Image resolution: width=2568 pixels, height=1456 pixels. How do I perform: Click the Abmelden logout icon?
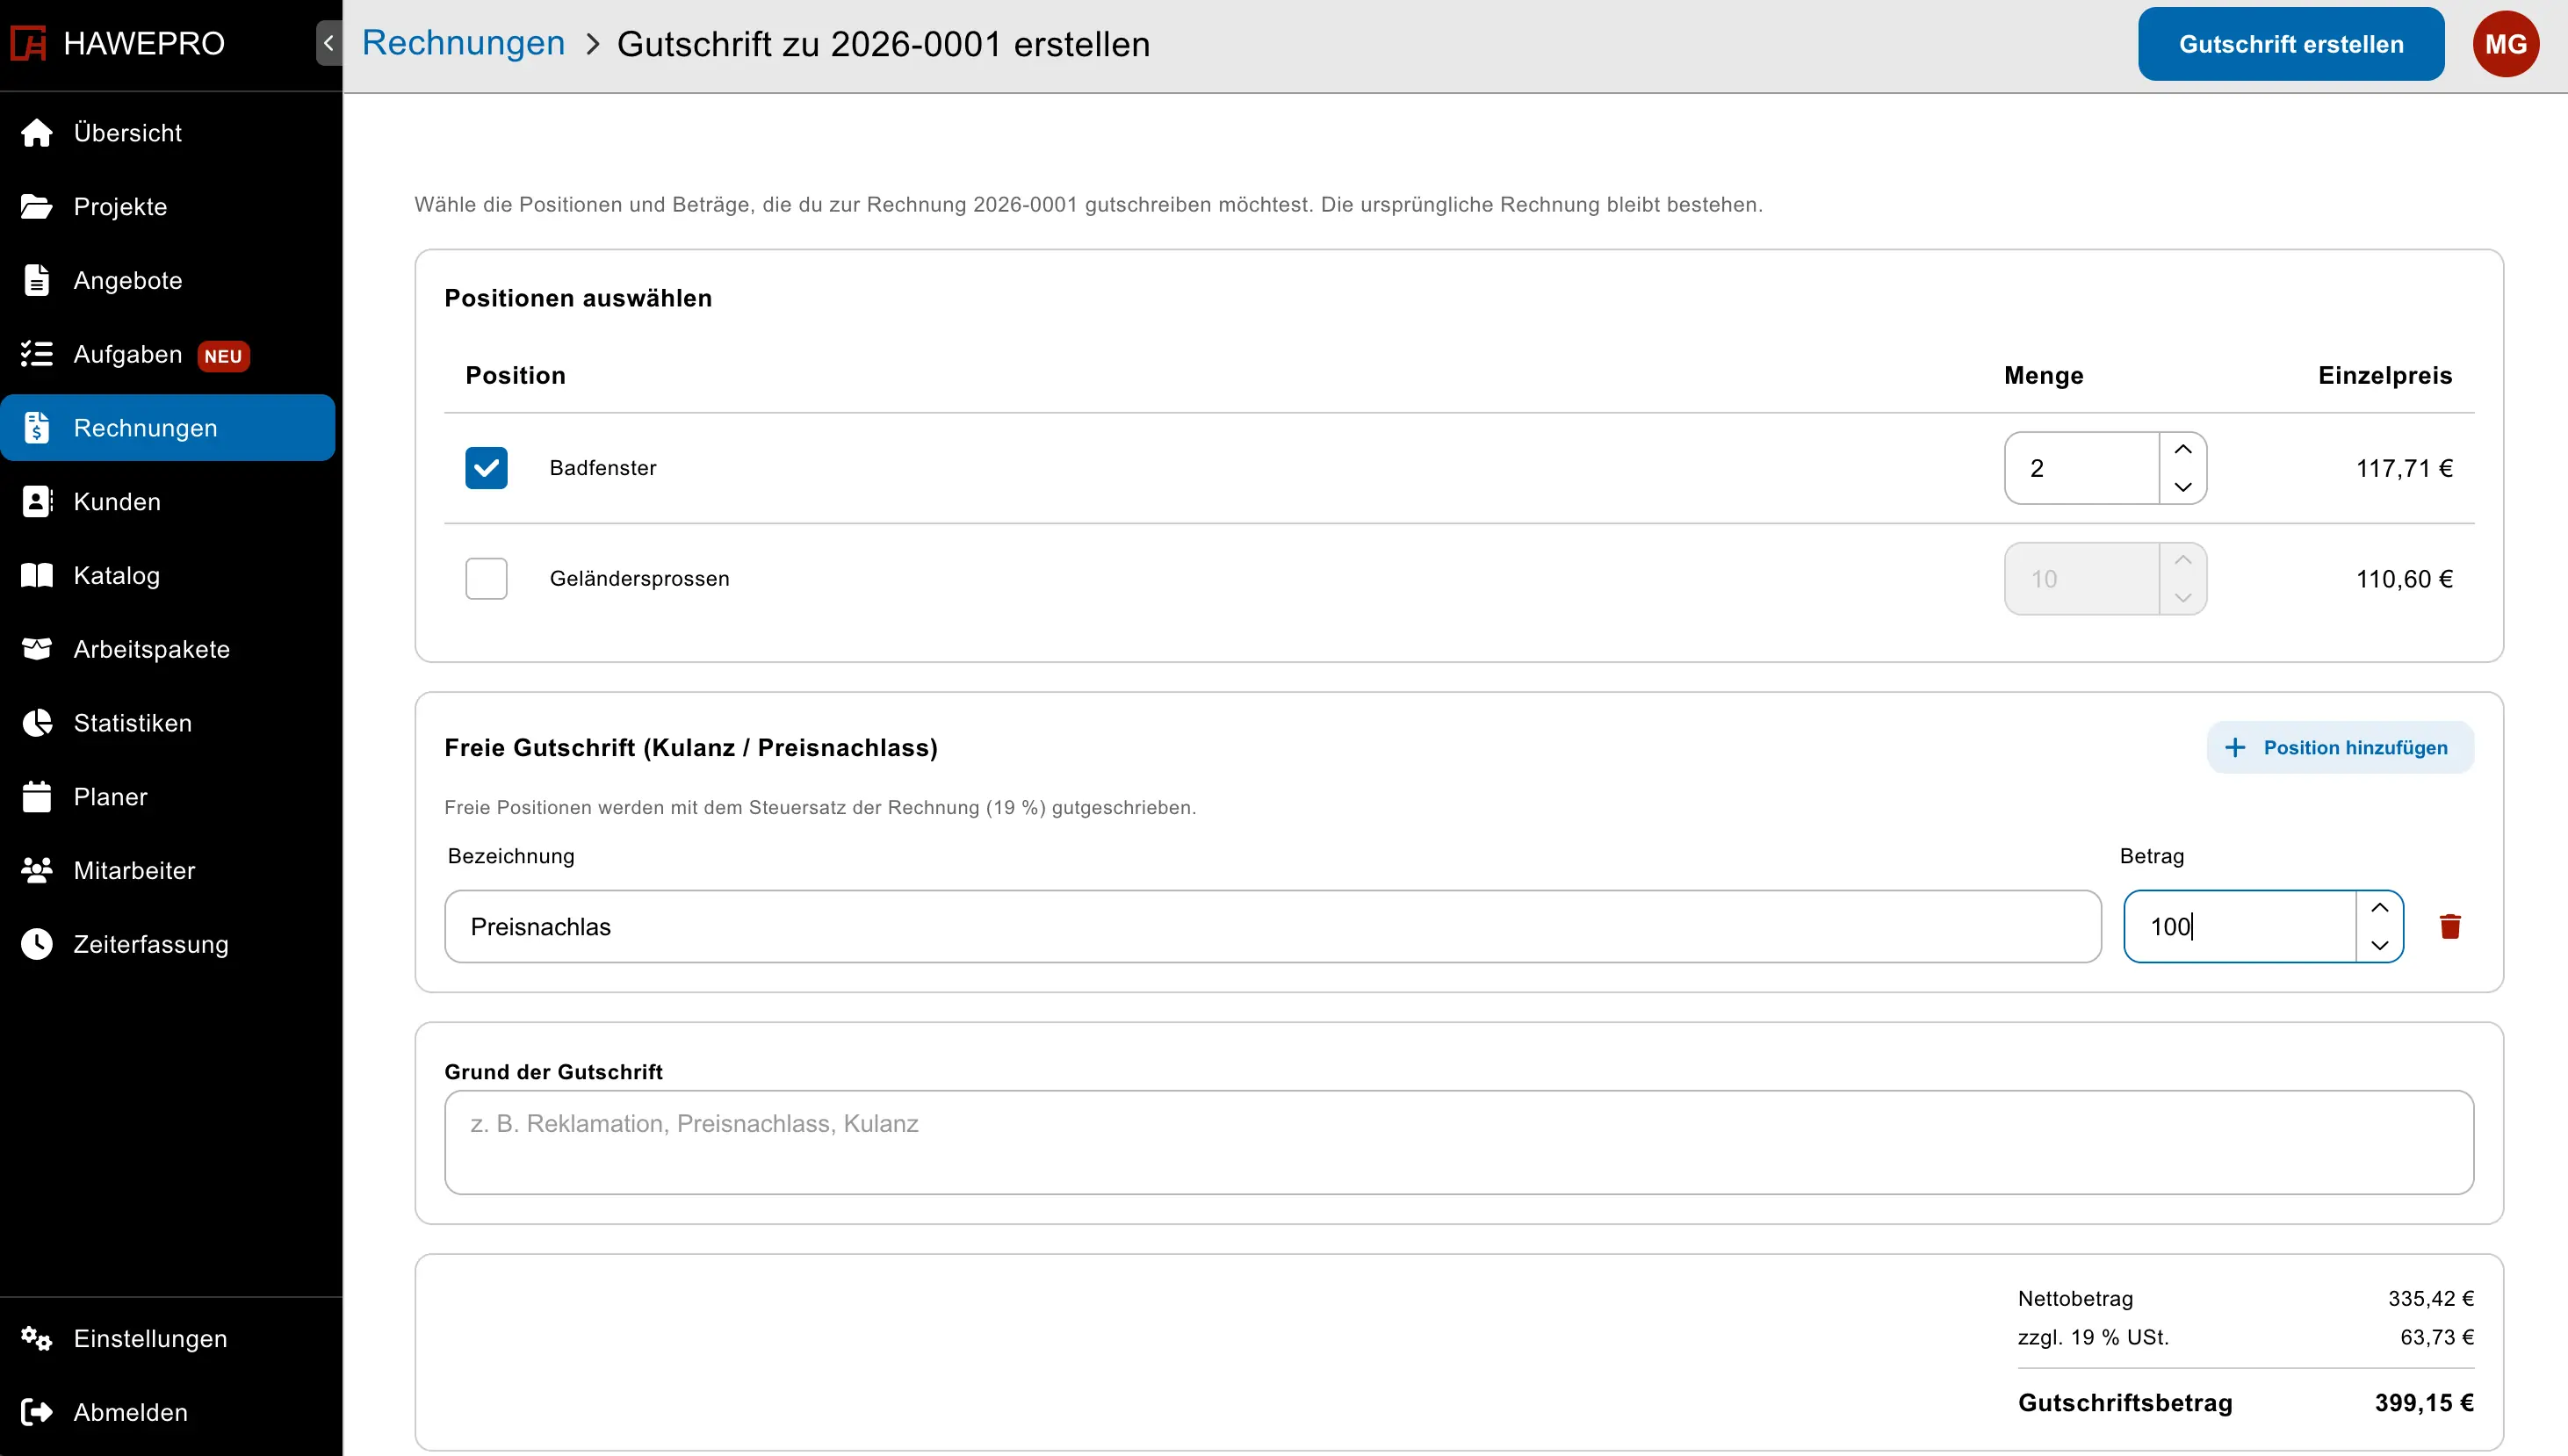pyautogui.click(x=37, y=1412)
